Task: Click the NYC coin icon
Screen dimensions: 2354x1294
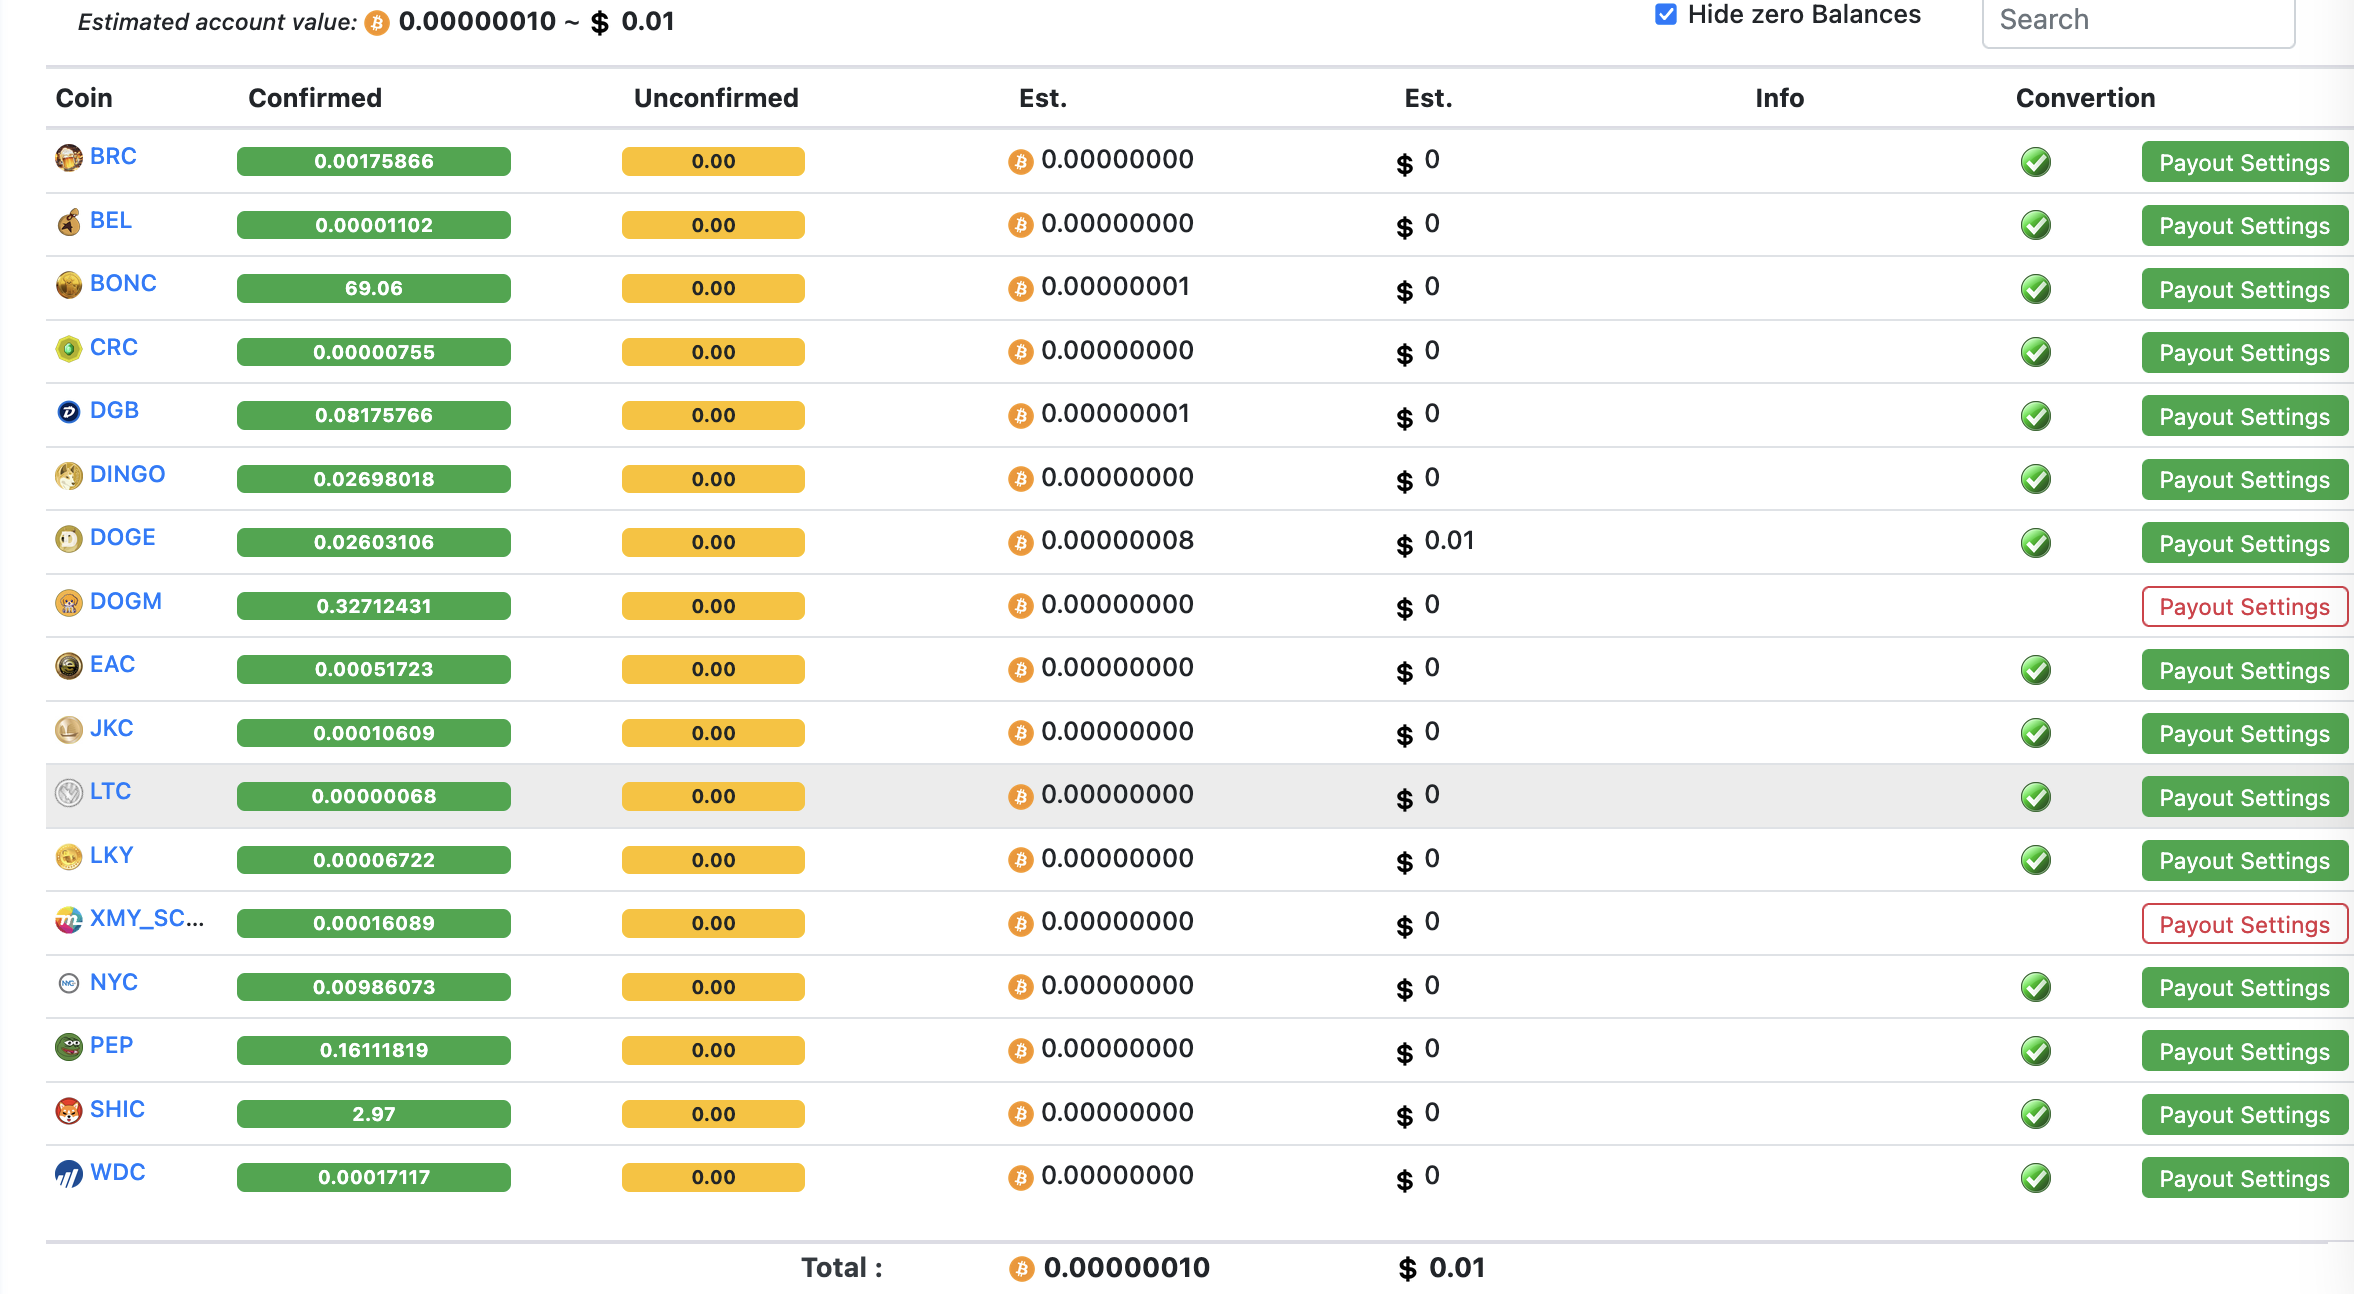Action: pyautogui.click(x=69, y=983)
